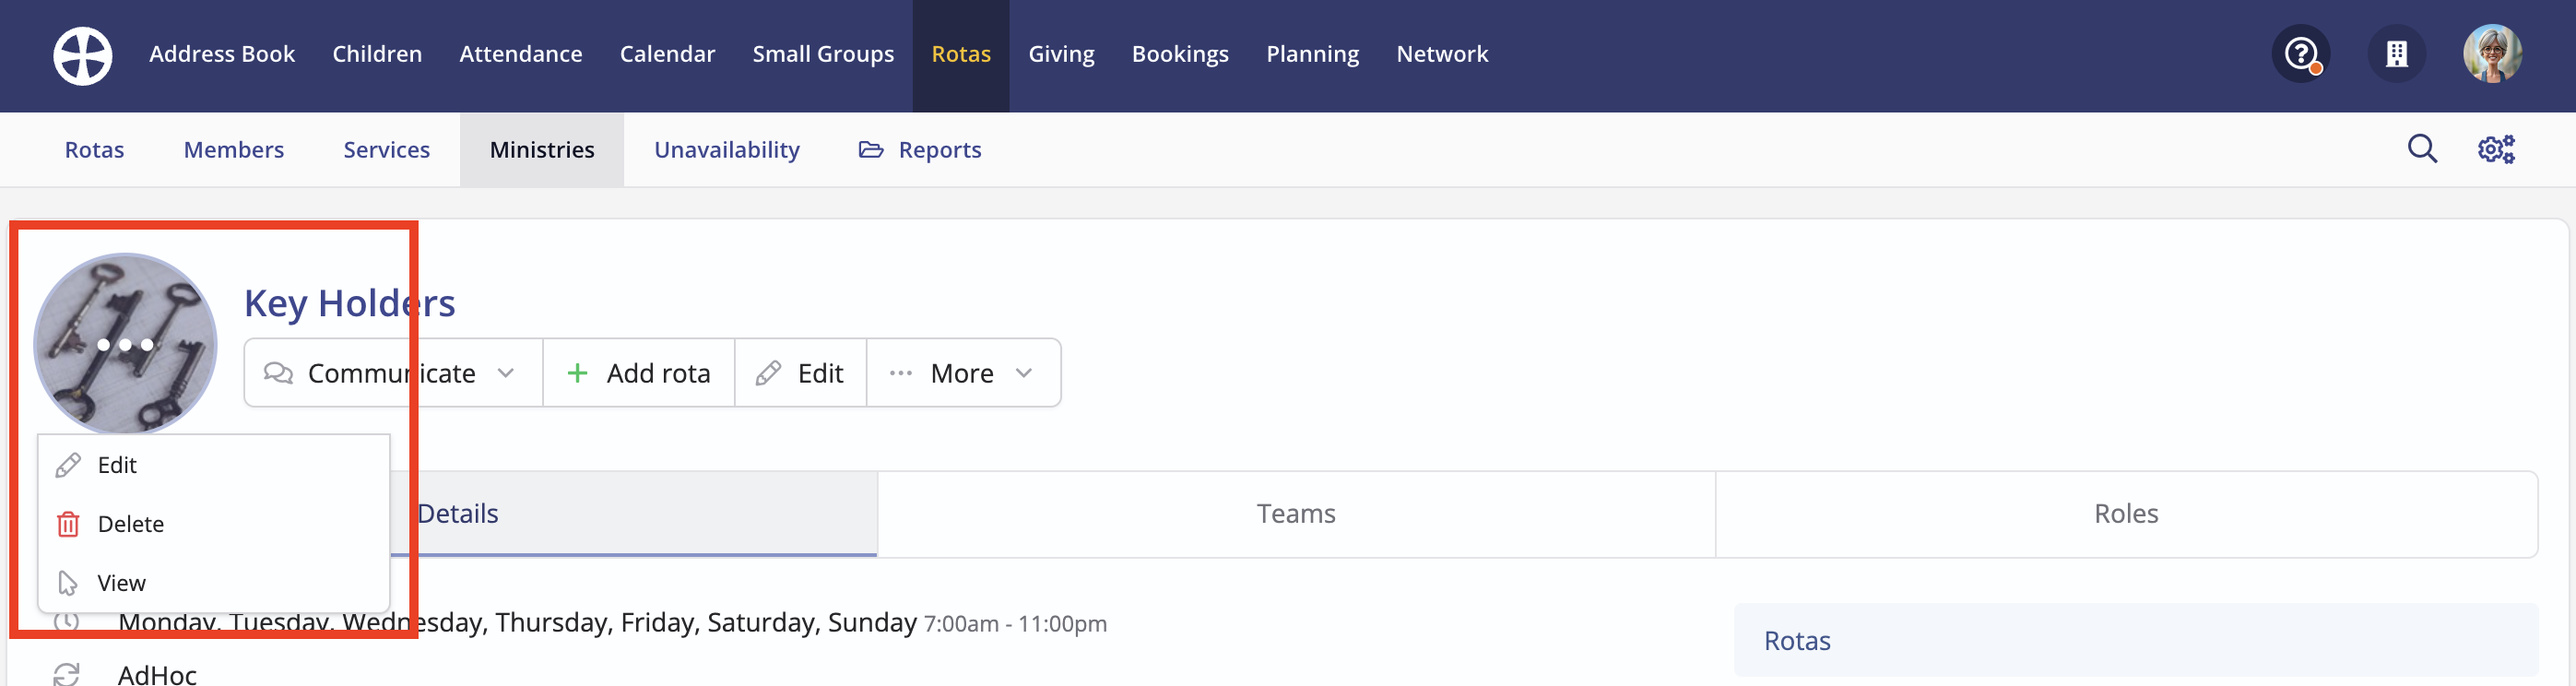Click the green plus Add rota icon
Viewport: 2576px width, 686px height.
pyautogui.click(x=577, y=373)
